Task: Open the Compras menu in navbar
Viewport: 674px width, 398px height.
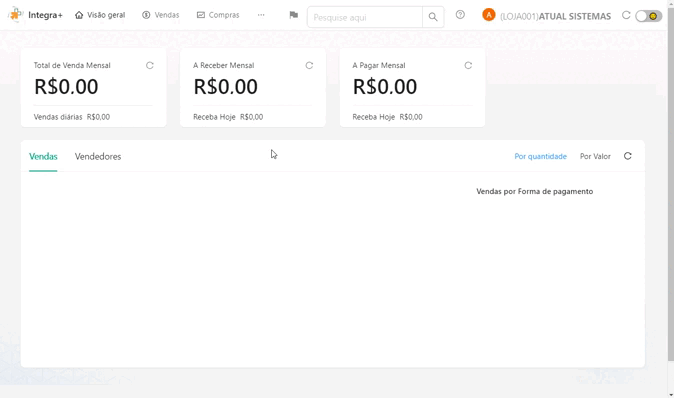Action: [218, 15]
